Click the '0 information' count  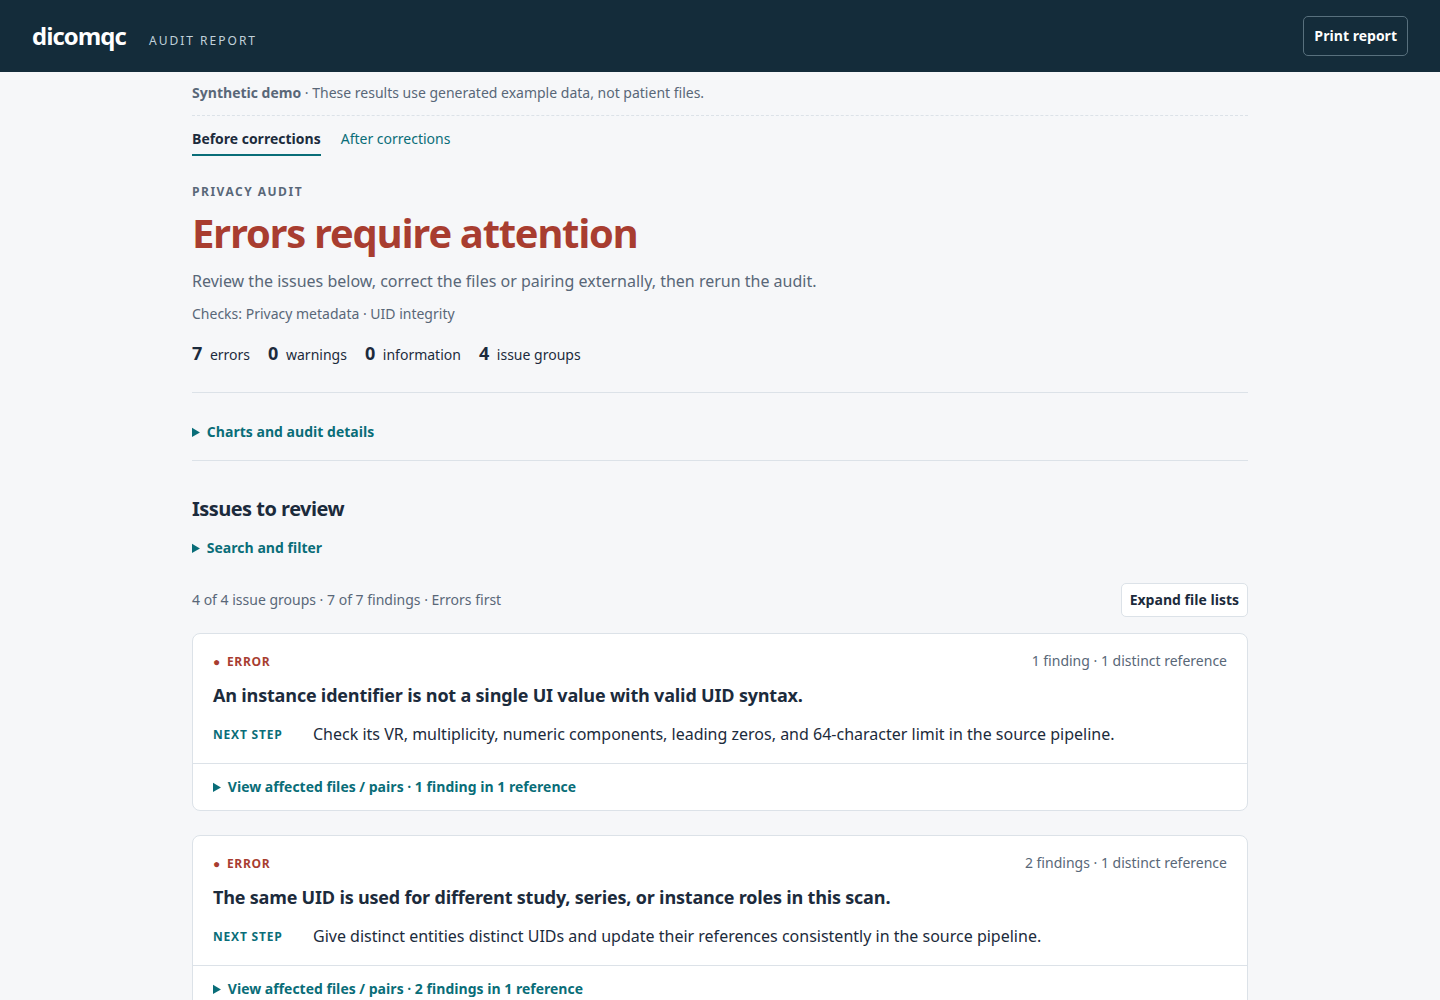(413, 354)
